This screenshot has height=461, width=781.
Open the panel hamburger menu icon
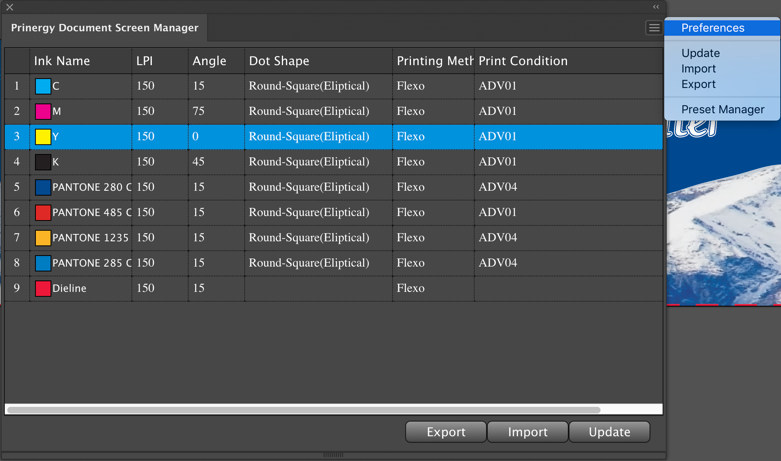653,28
